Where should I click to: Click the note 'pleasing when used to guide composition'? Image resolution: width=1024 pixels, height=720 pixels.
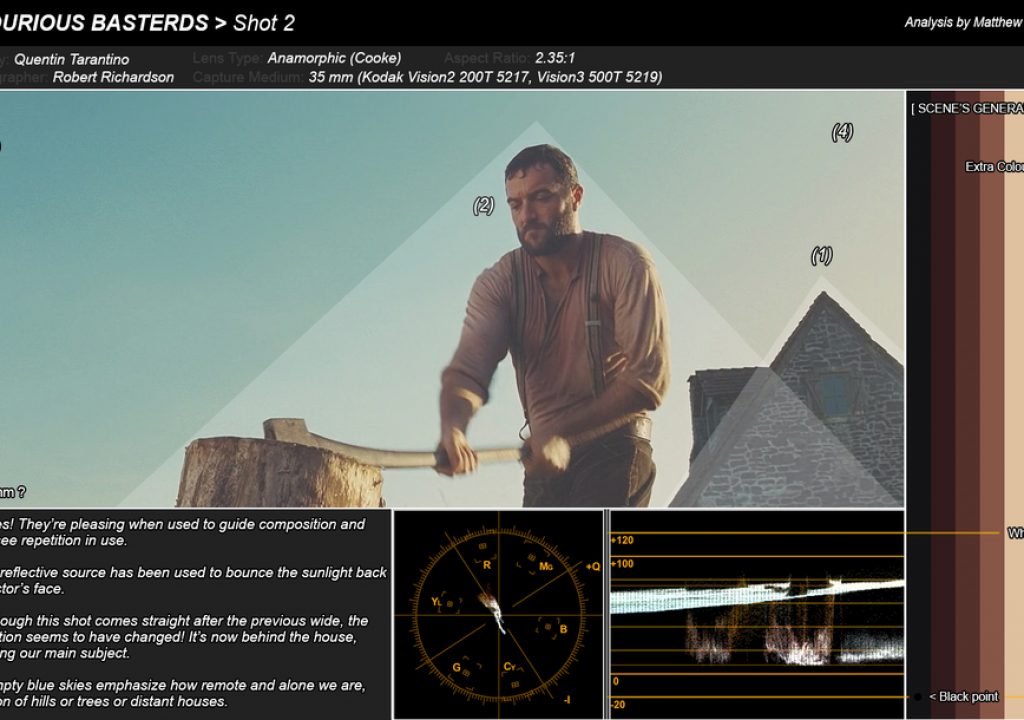[x=183, y=532]
